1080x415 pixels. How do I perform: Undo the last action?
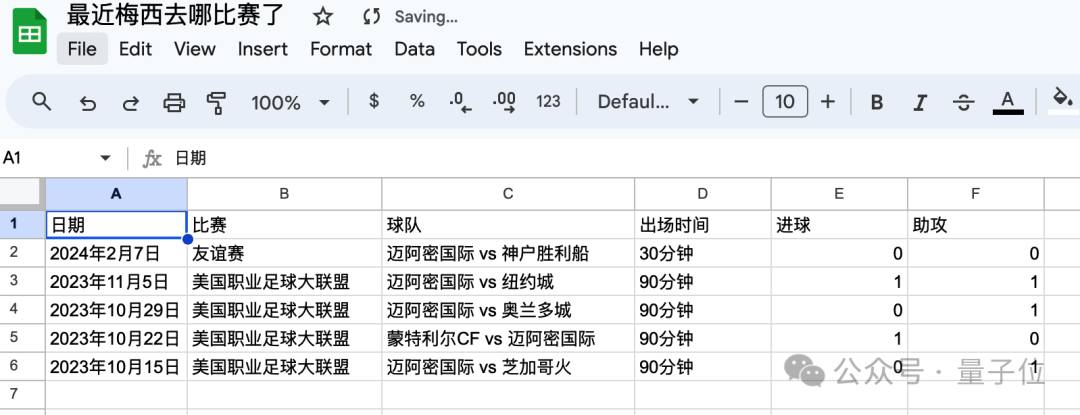pyautogui.click(x=87, y=103)
